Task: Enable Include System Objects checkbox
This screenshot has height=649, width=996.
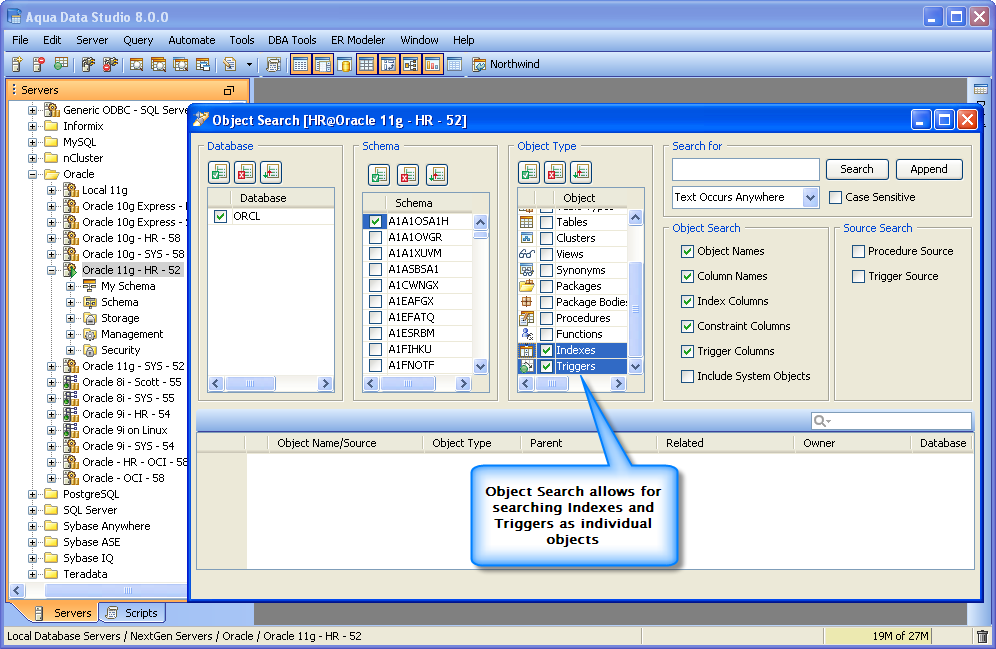Action: [687, 377]
